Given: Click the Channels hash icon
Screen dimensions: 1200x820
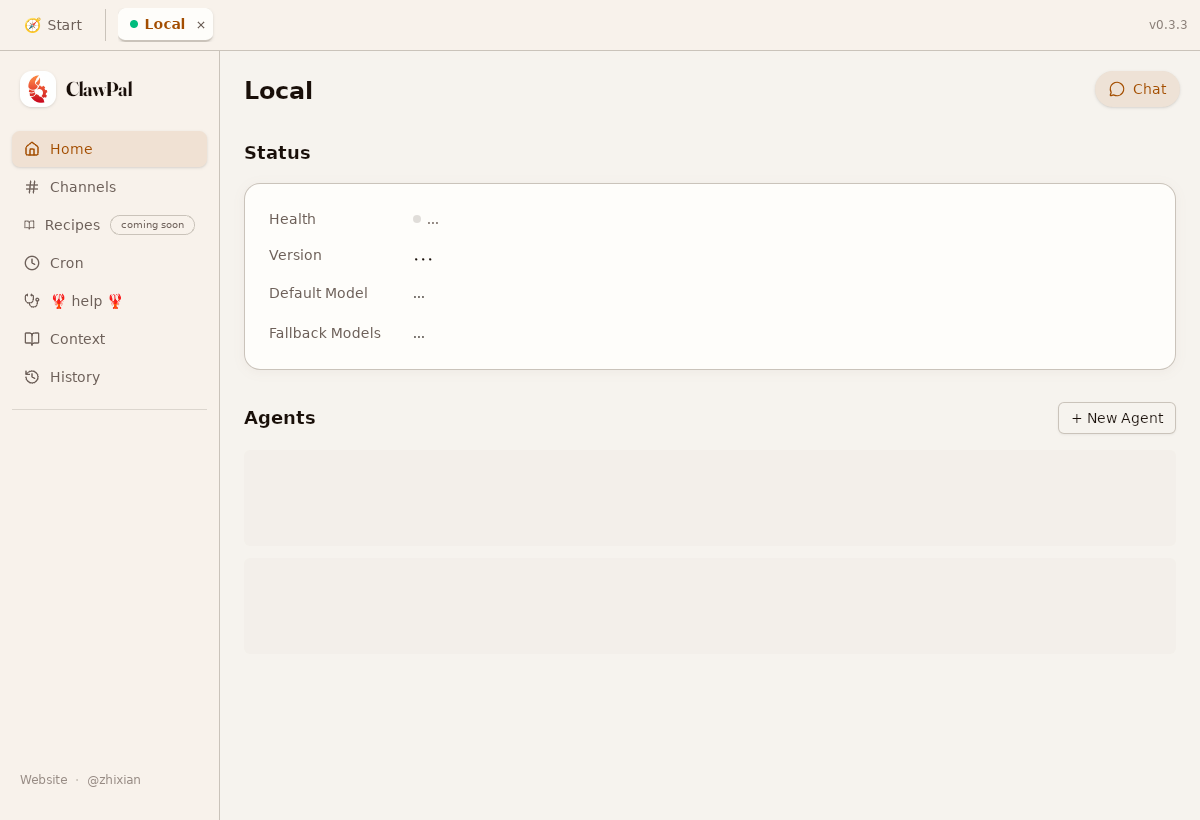Looking at the screenshot, I should 32,187.
